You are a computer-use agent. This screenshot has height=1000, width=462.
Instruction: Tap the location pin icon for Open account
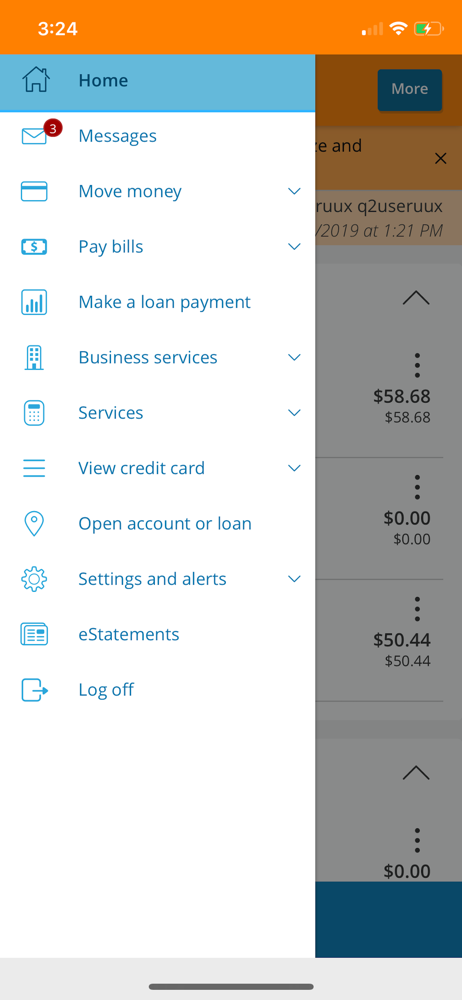pos(34,524)
